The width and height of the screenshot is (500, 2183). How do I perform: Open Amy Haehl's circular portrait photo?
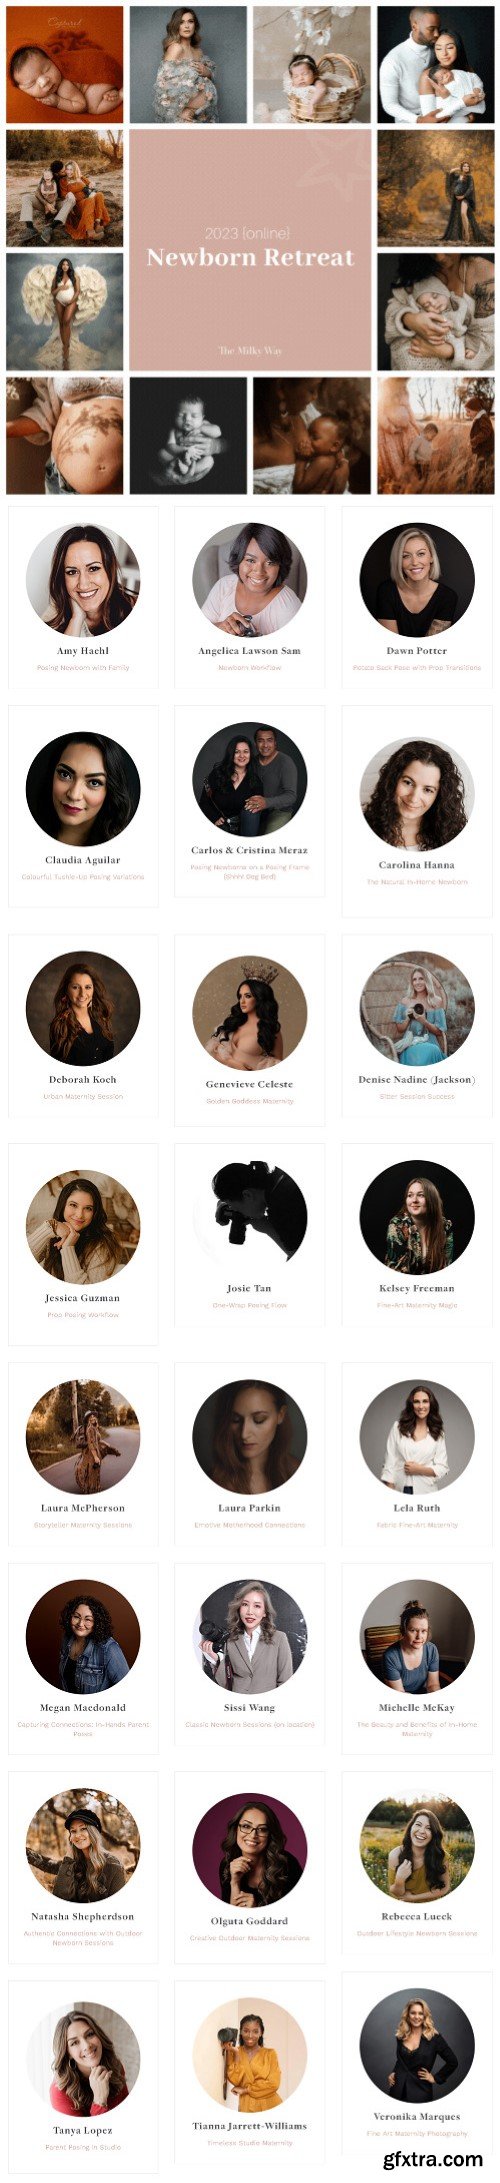[83, 580]
